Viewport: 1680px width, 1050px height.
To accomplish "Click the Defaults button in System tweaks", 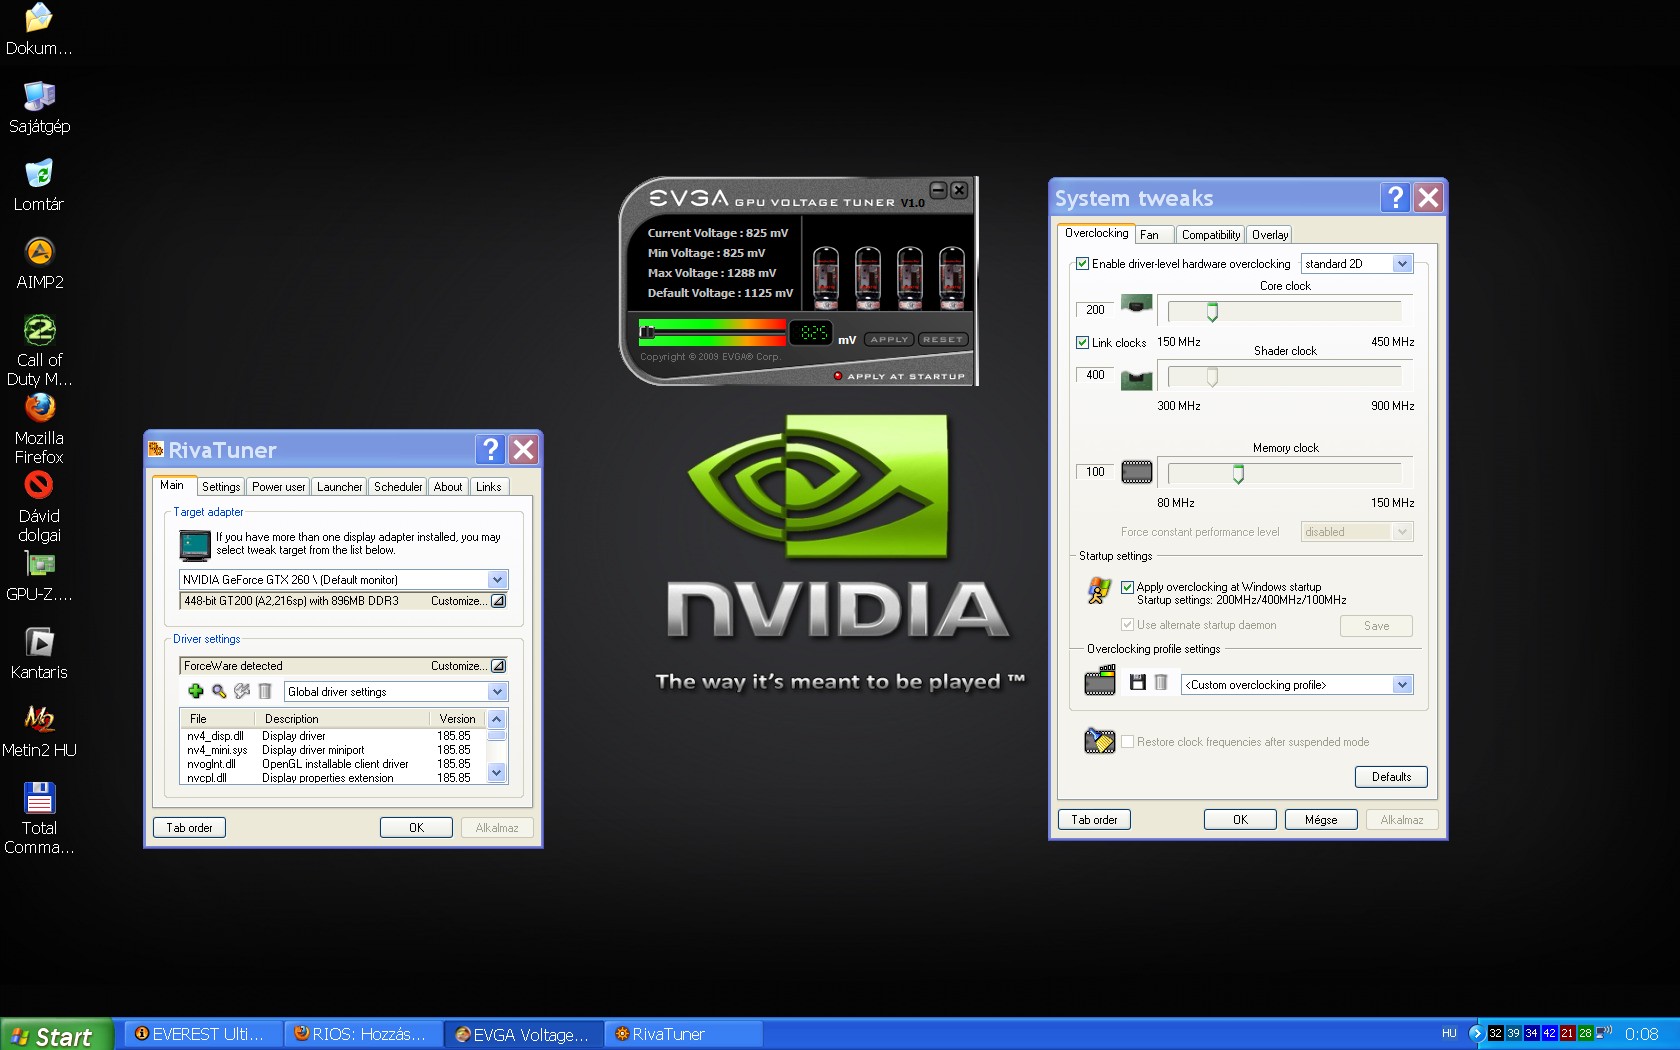I will tap(1391, 777).
